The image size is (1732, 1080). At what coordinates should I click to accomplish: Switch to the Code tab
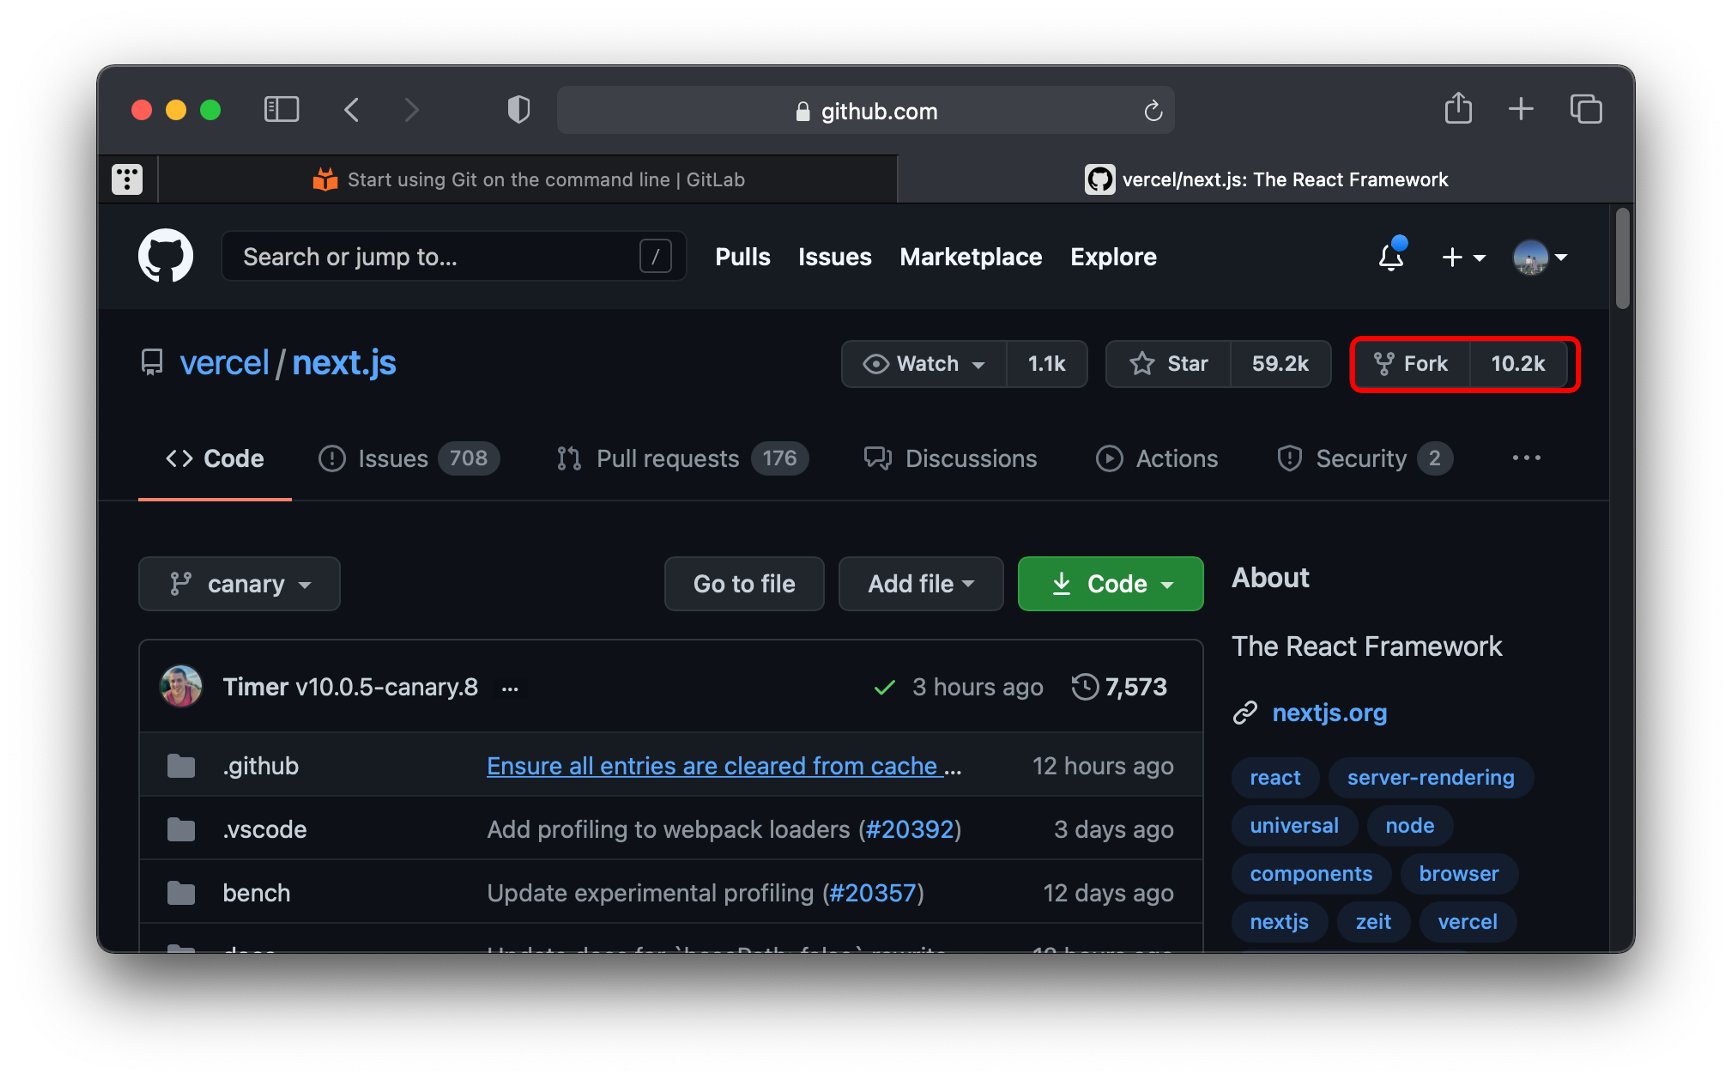click(x=215, y=458)
